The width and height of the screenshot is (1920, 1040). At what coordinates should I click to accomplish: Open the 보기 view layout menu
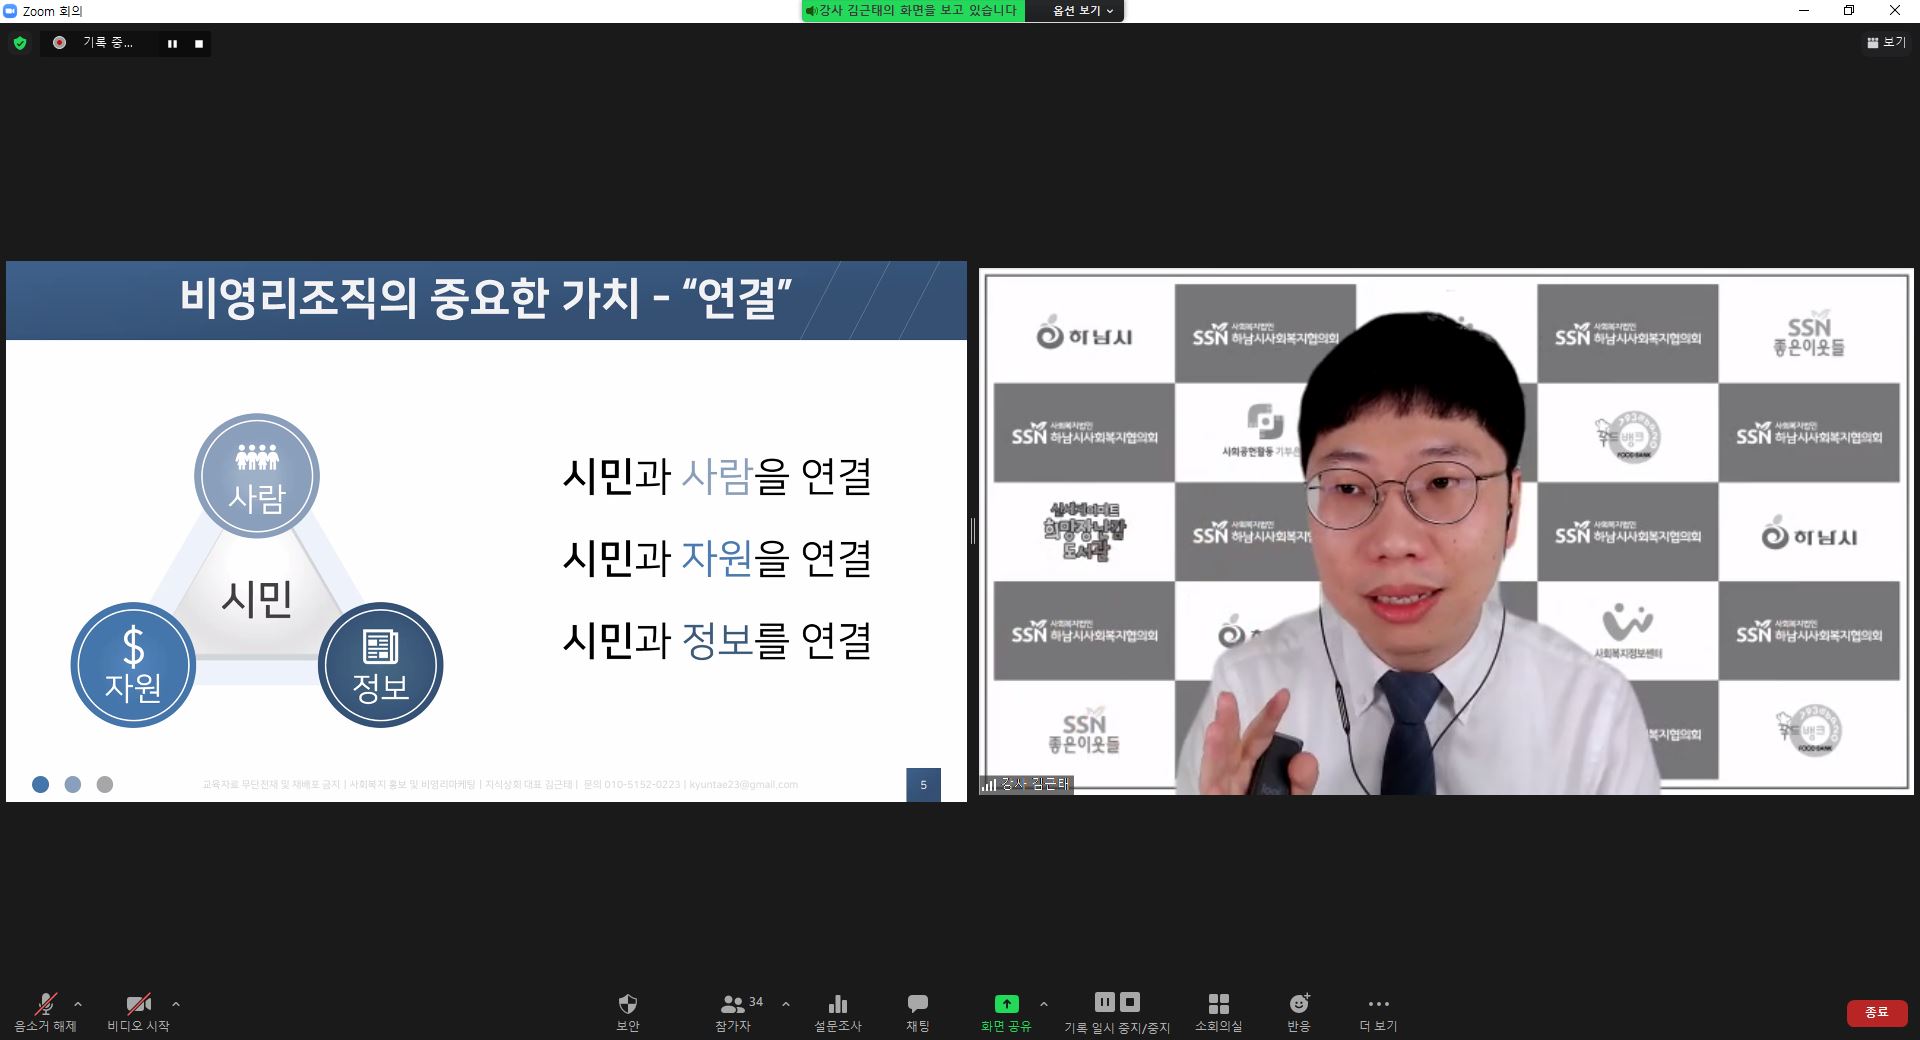point(1885,43)
